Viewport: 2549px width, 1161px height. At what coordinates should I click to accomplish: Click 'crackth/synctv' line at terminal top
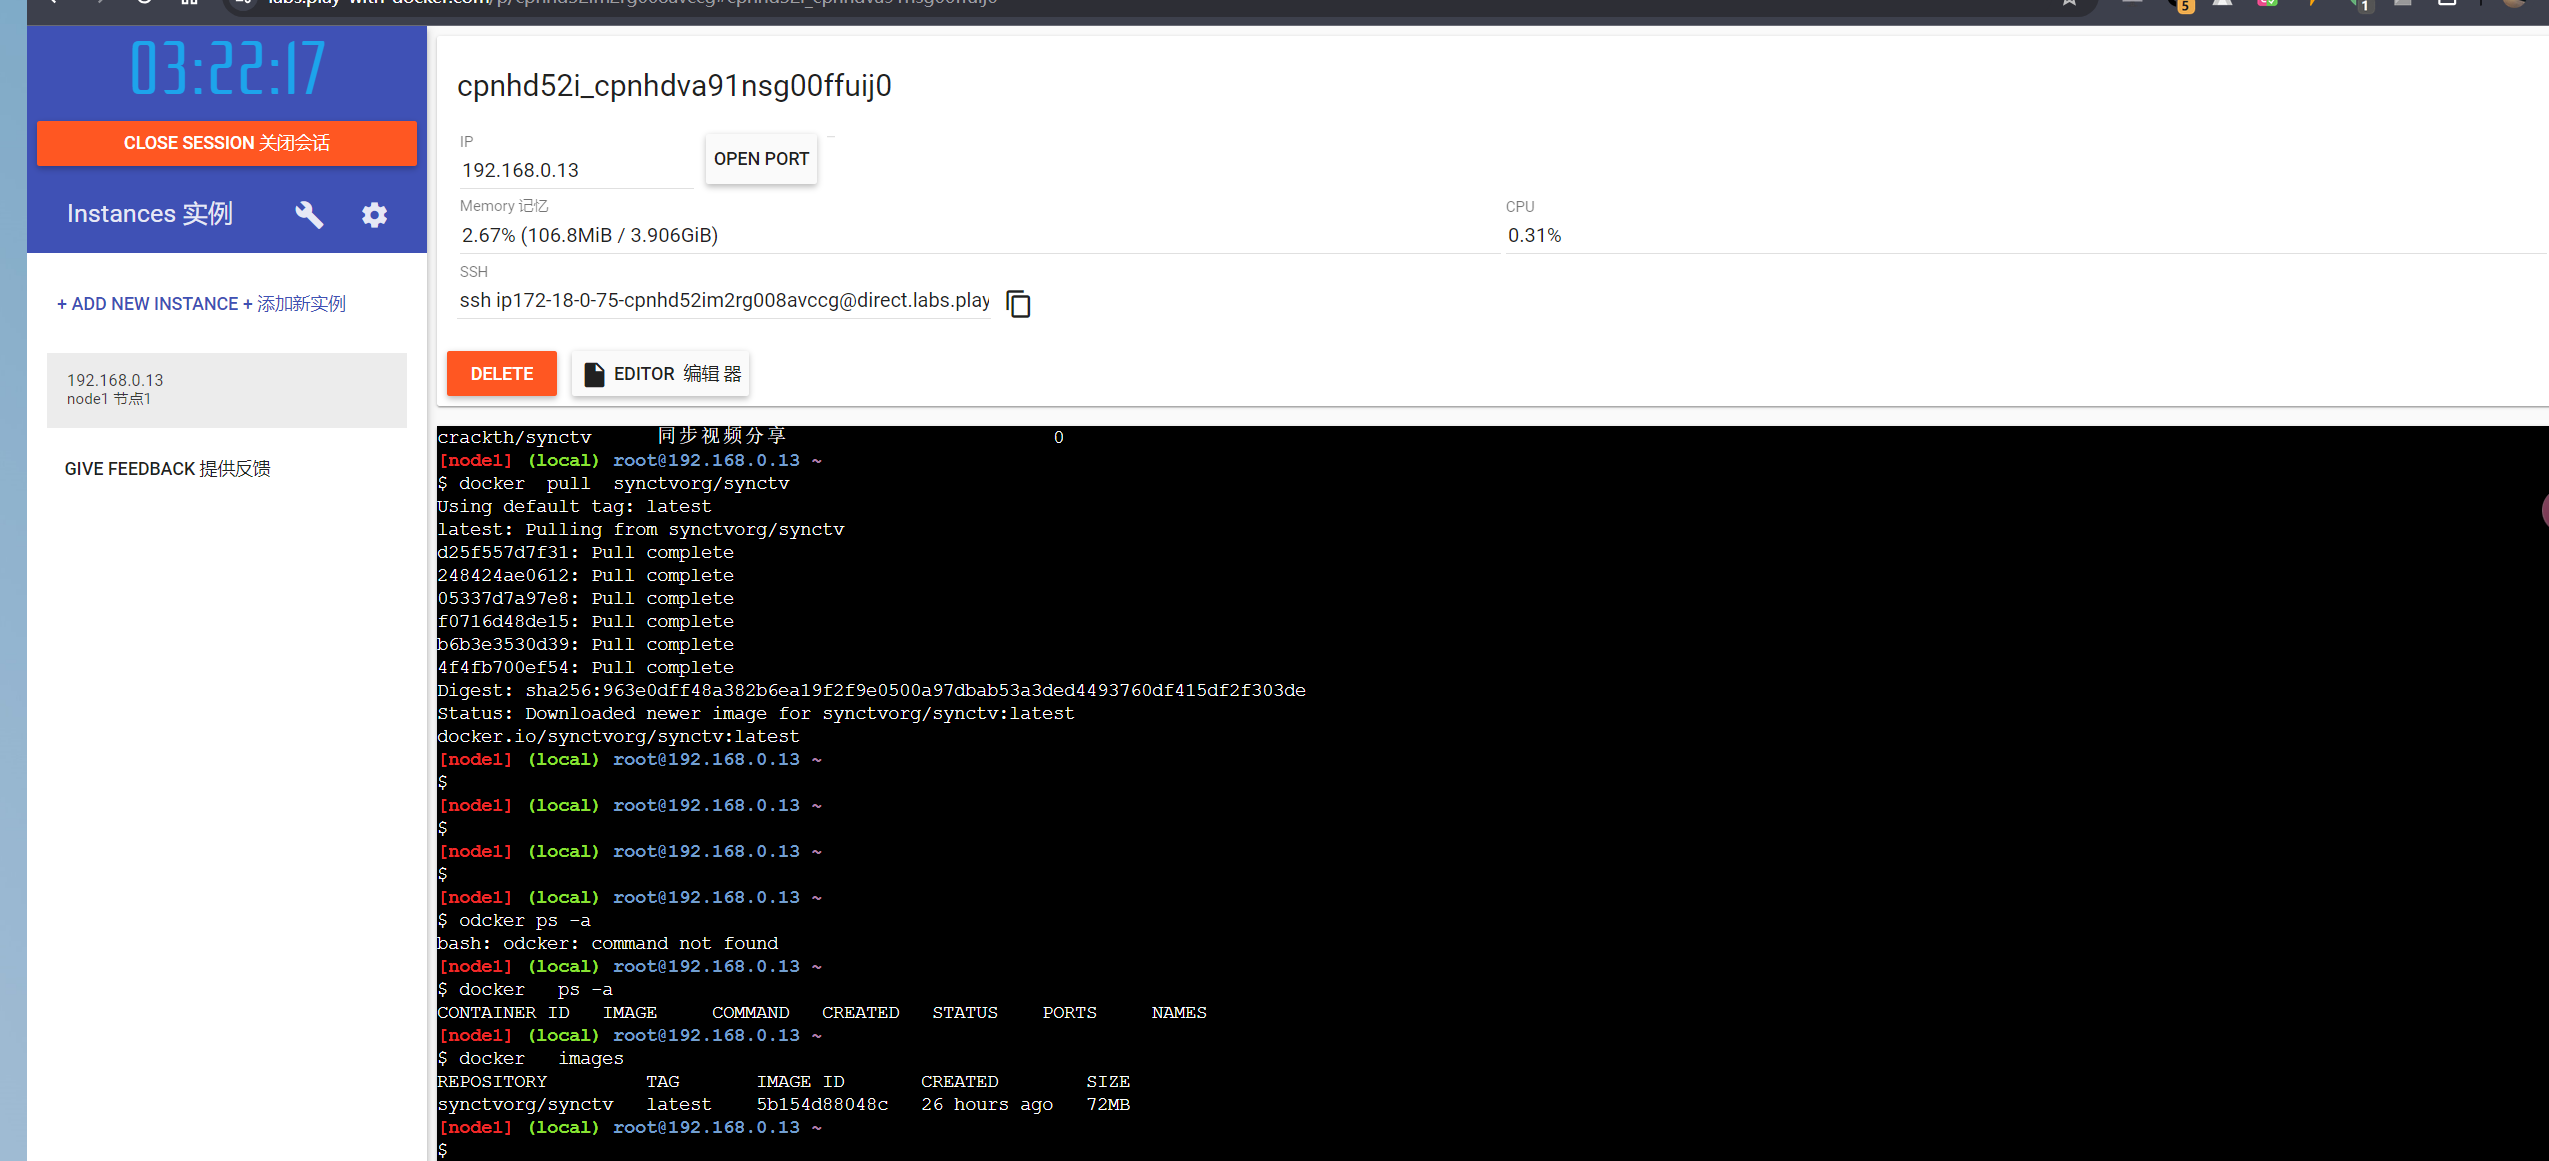coord(751,437)
